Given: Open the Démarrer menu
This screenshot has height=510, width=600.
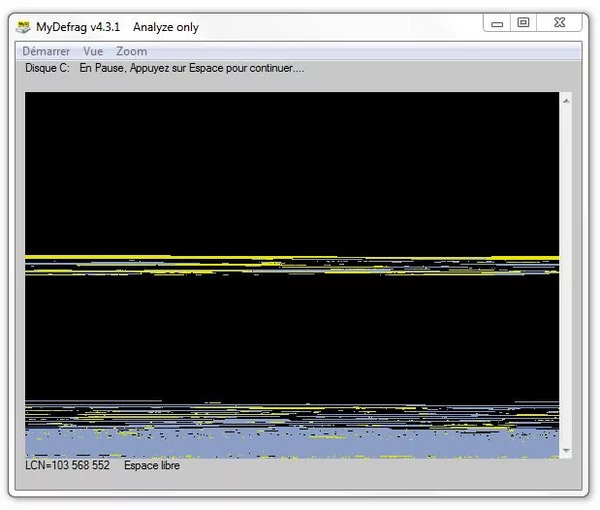Looking at the screenshot, I should click(x=46, y=51).
